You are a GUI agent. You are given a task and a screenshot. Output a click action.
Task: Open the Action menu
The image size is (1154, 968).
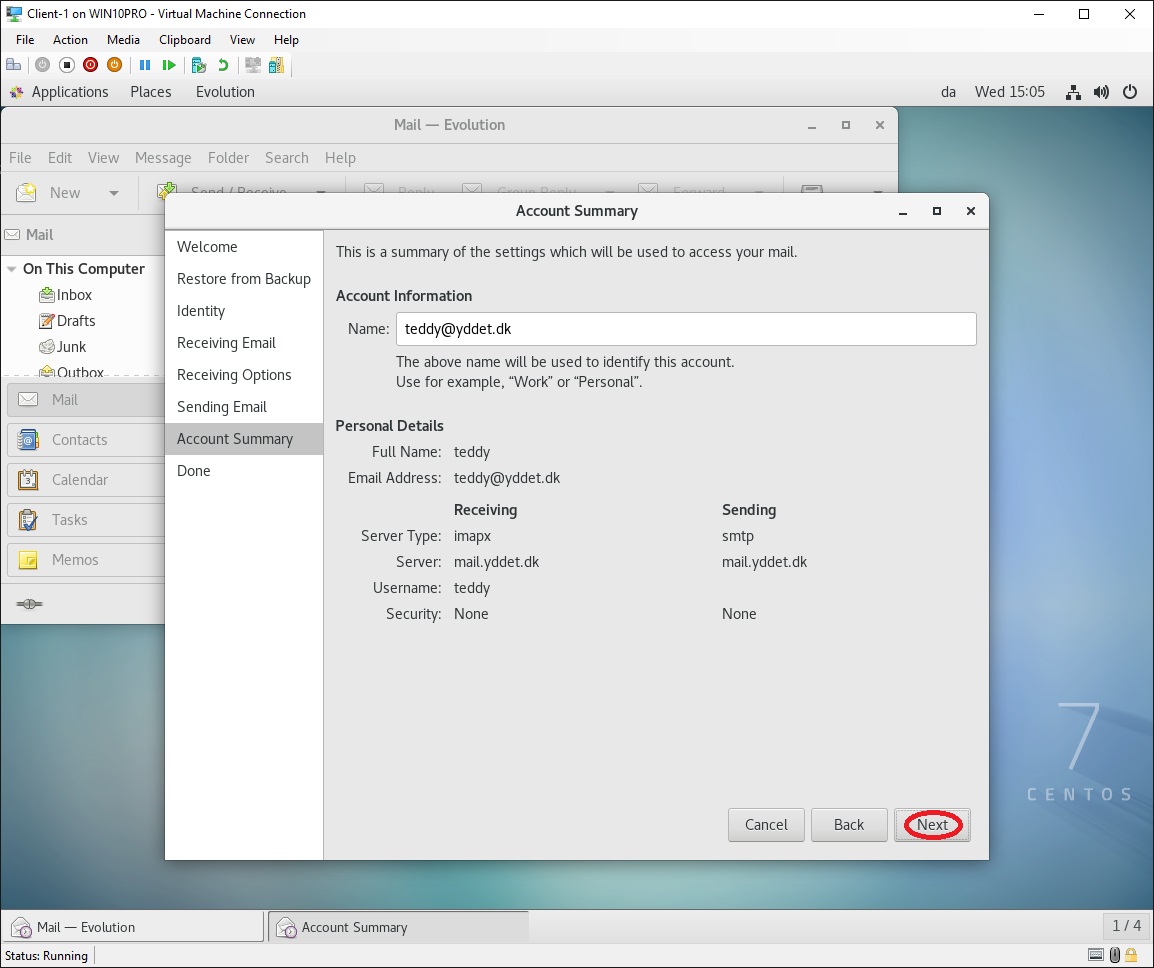[x=70, y=40]
